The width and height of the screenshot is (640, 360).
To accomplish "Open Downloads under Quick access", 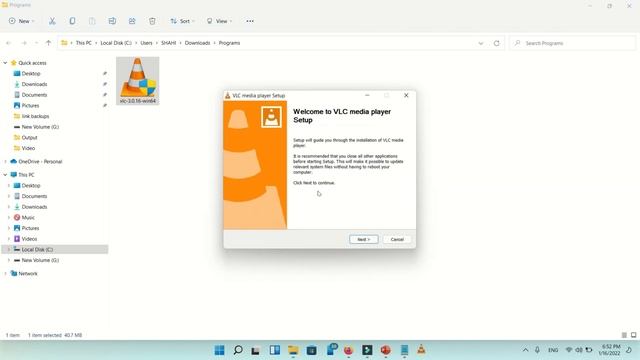I will click(x=34, y=84).
